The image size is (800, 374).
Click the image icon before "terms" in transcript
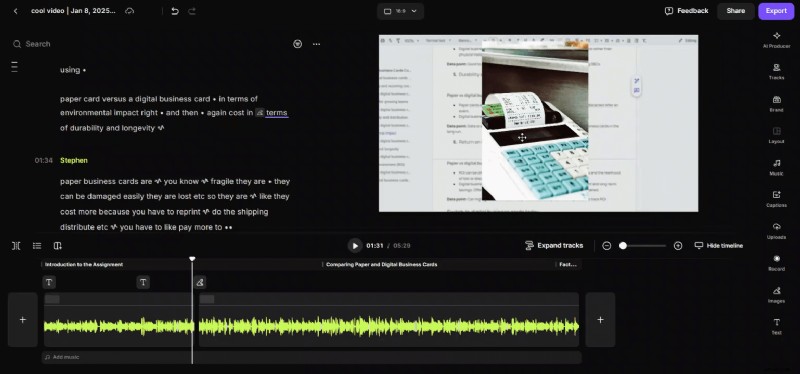259,113
